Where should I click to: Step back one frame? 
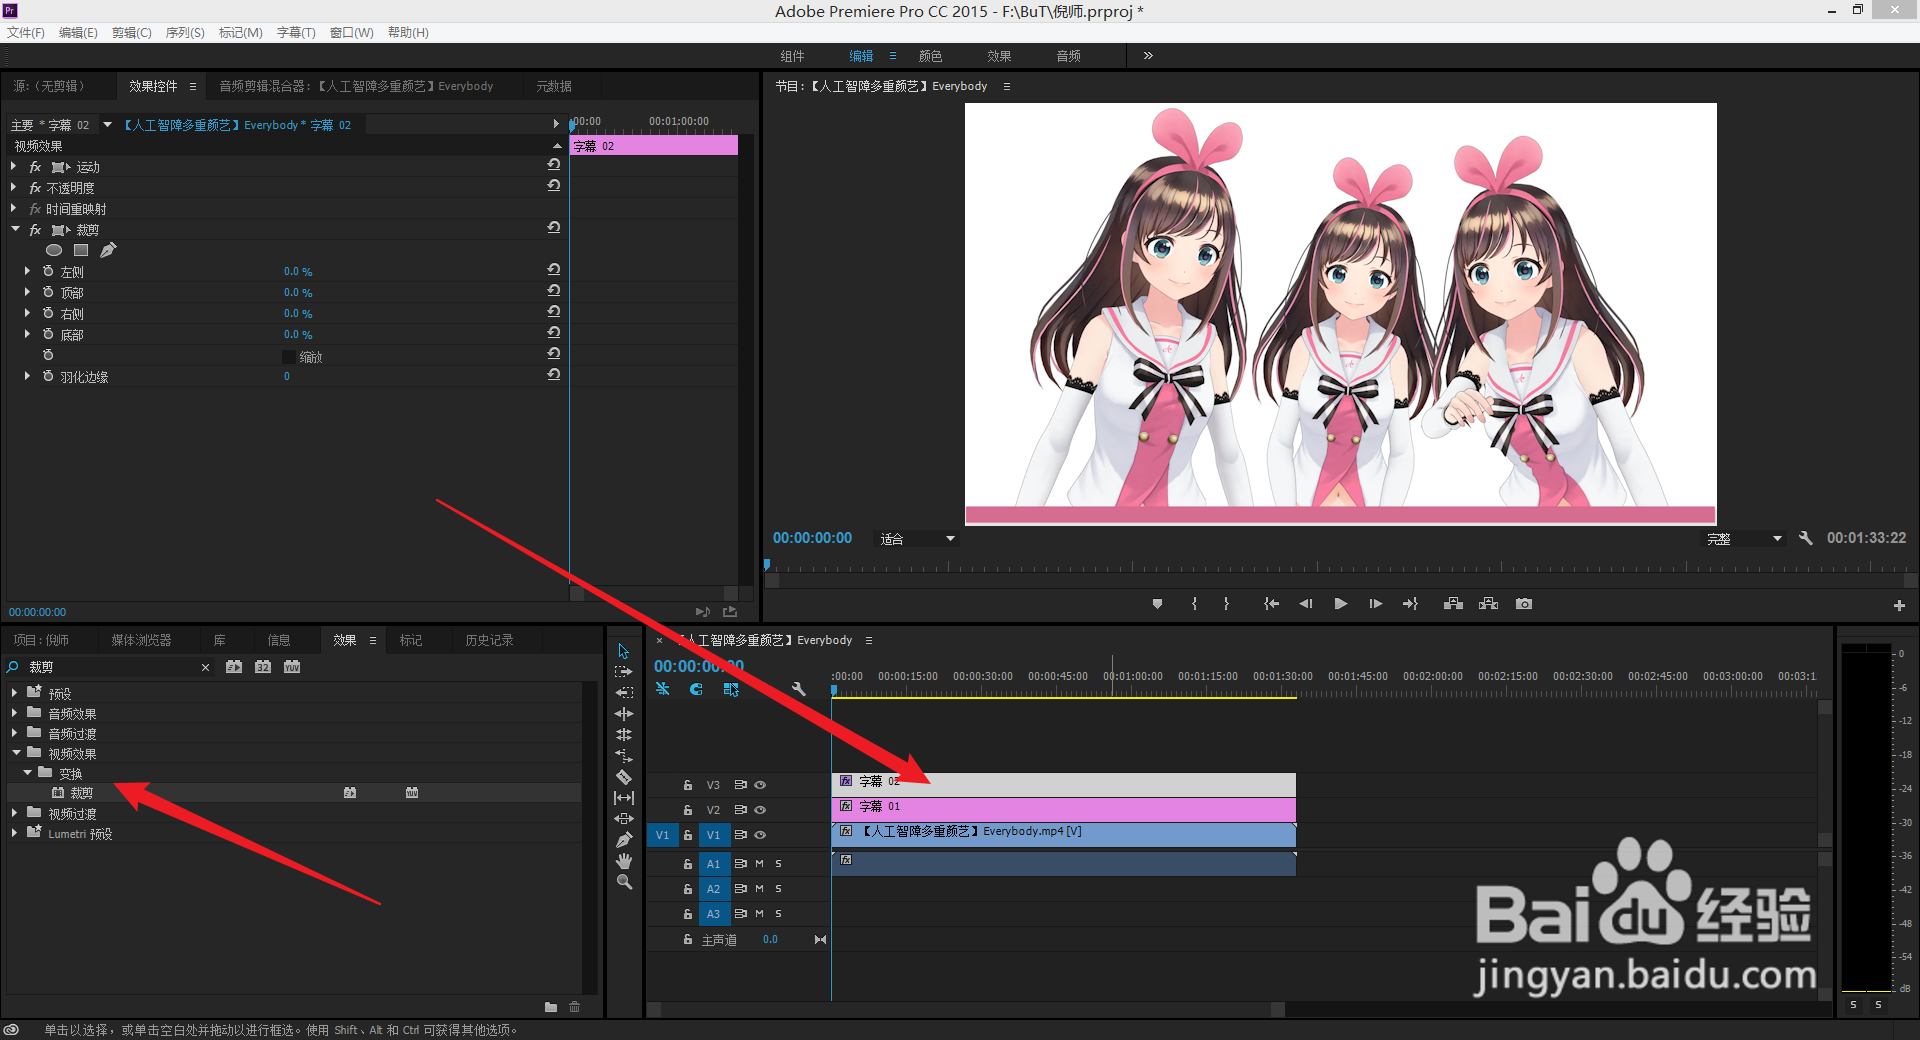[1305, 604]
